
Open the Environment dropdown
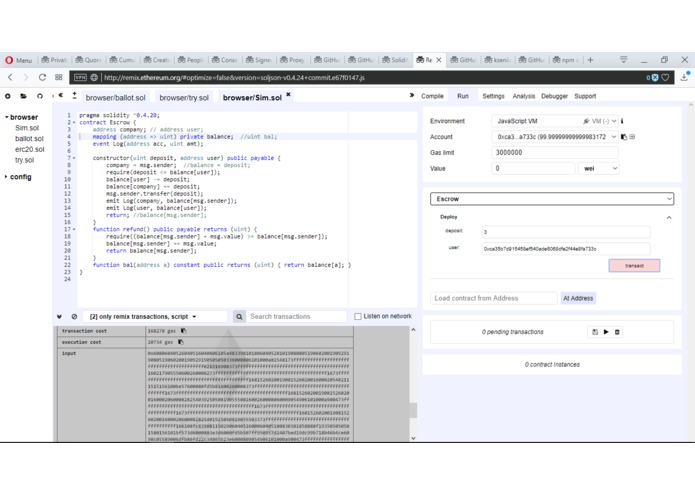point(554,121)
